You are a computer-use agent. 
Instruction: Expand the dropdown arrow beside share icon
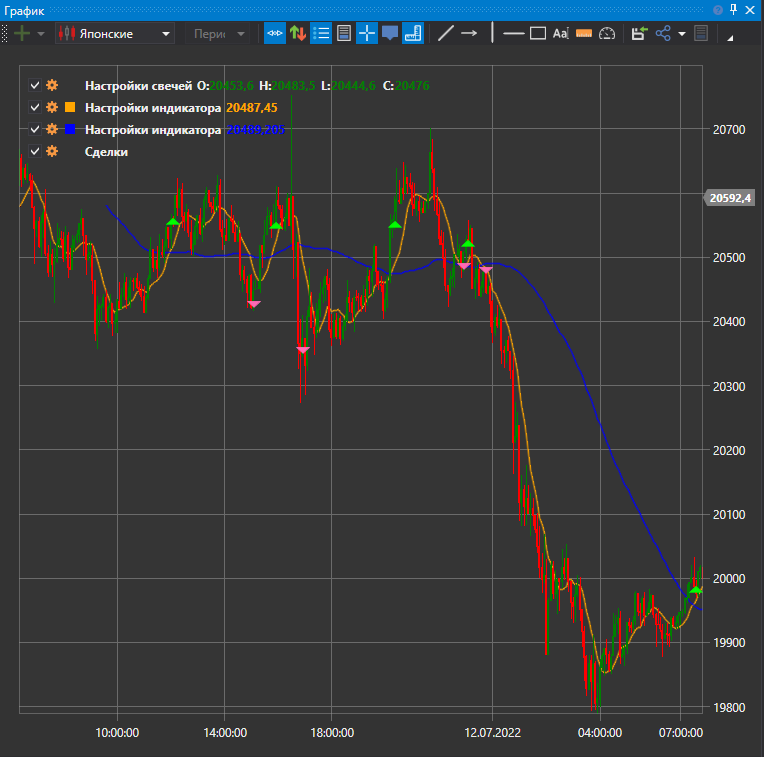(682, 33)
